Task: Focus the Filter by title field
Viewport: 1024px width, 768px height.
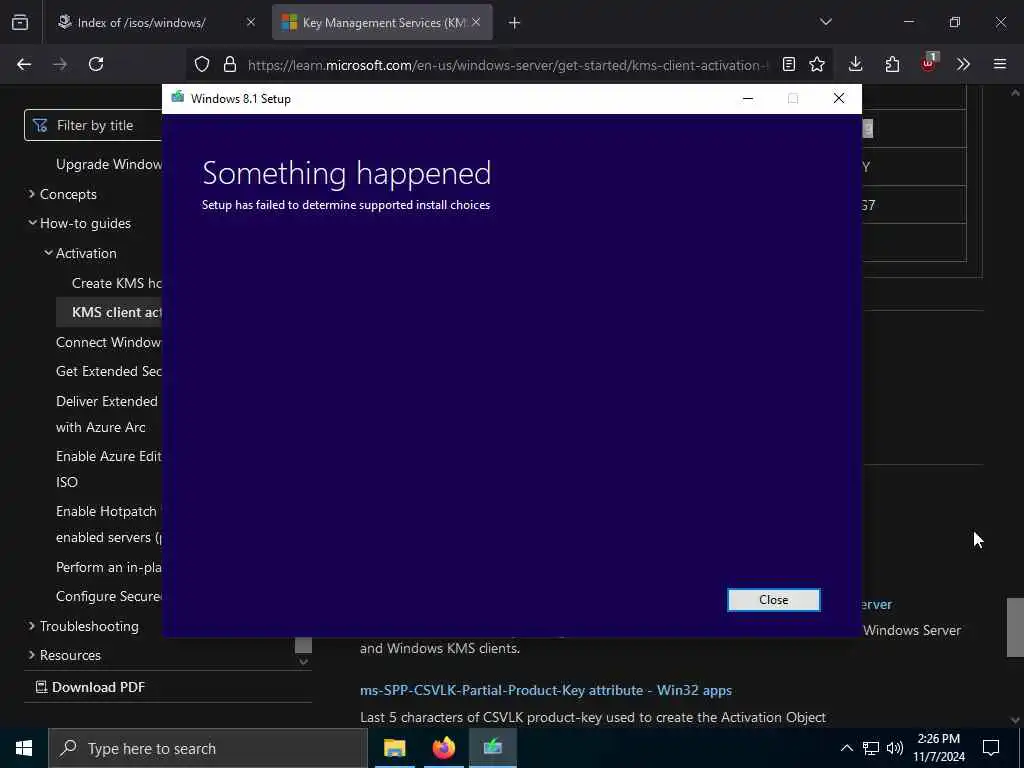Action: (x=93, y=125)
